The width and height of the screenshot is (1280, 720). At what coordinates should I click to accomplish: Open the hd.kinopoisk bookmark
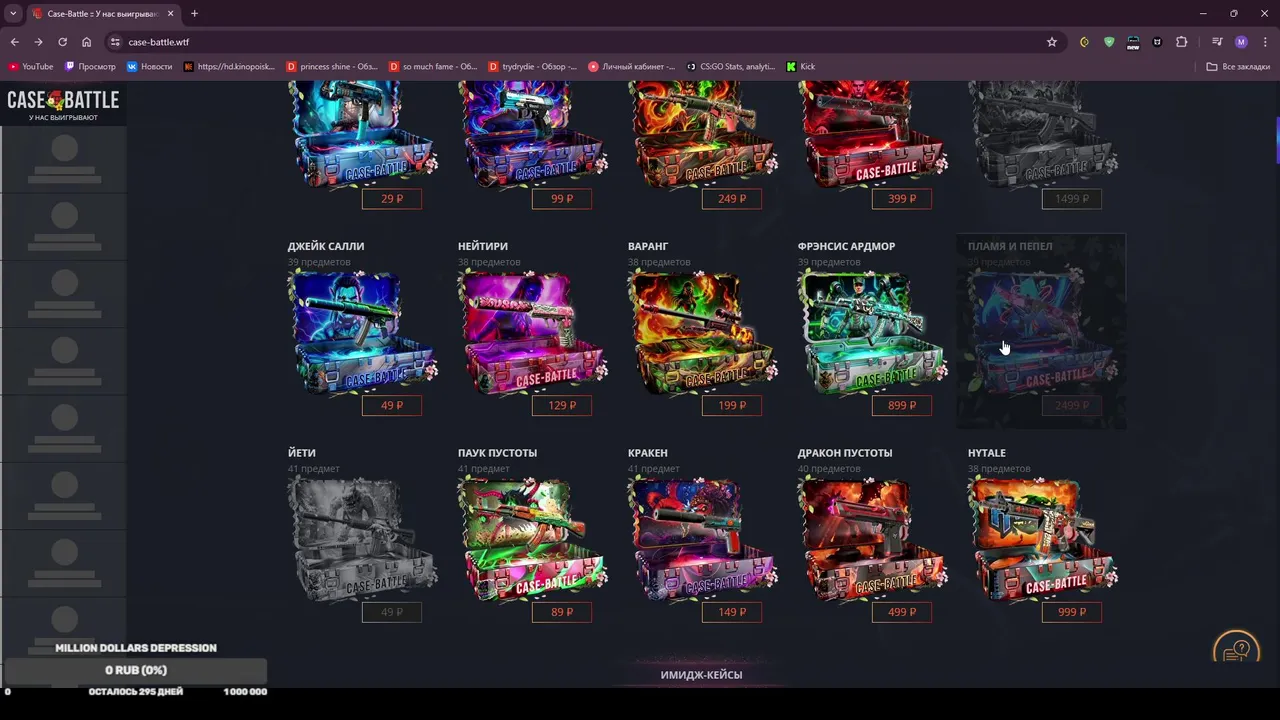(x=229, y=66)
